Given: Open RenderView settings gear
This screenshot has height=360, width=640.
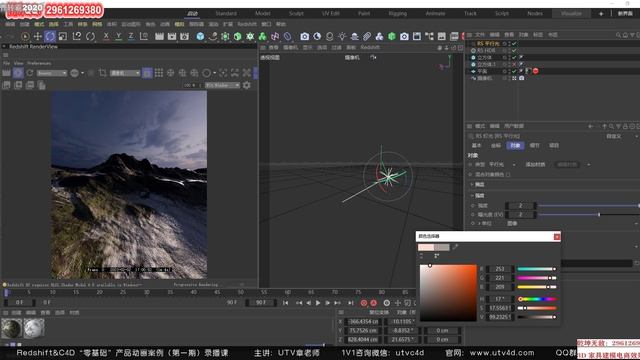Looking at the screenshot, I should pos(247,85).
